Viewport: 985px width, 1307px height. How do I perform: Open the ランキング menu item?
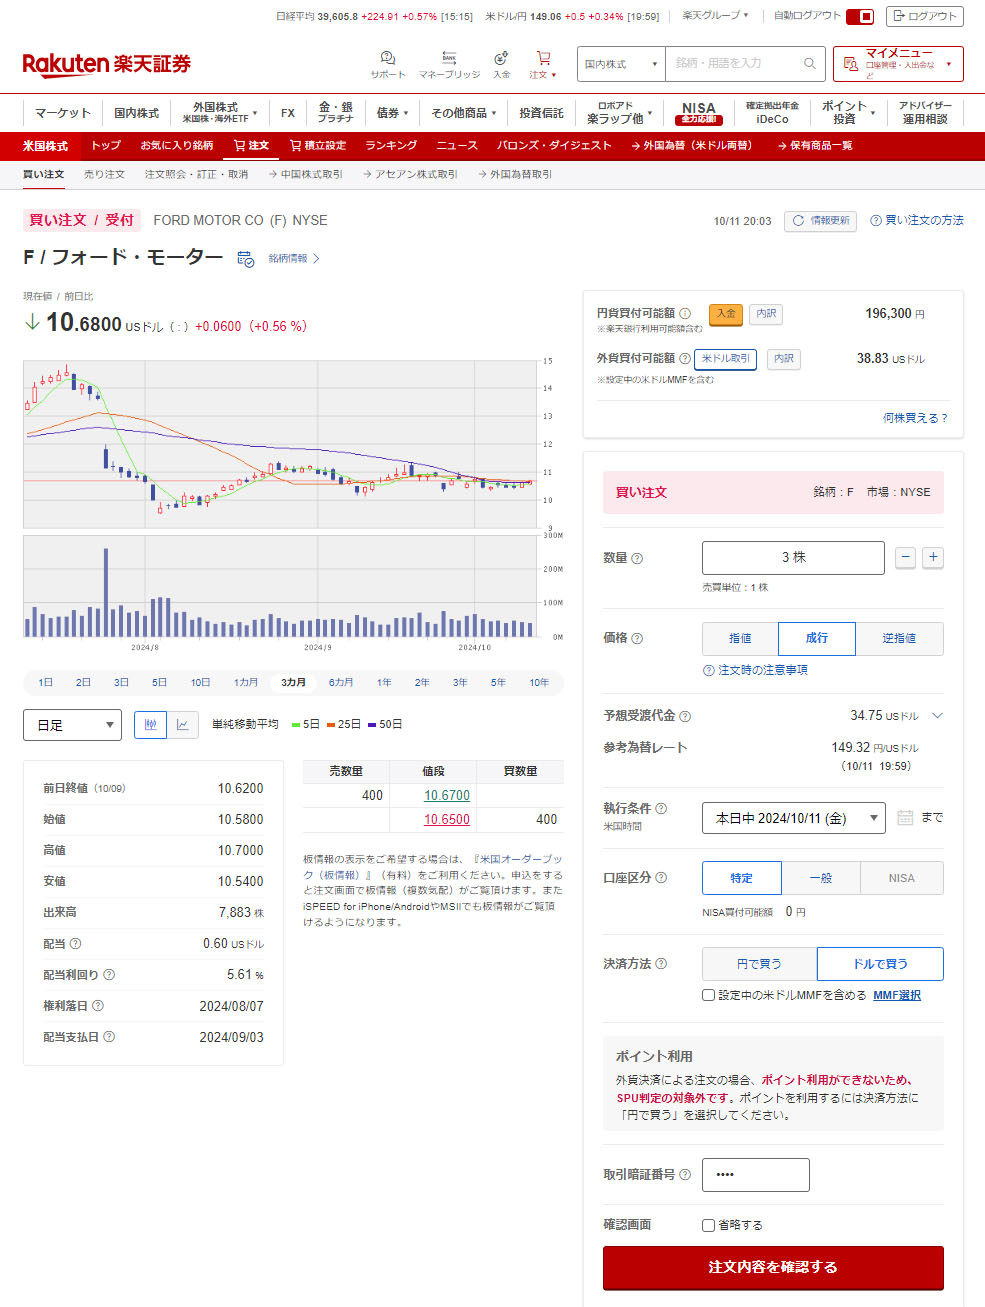pyautogui.click(x=390, y=146)
